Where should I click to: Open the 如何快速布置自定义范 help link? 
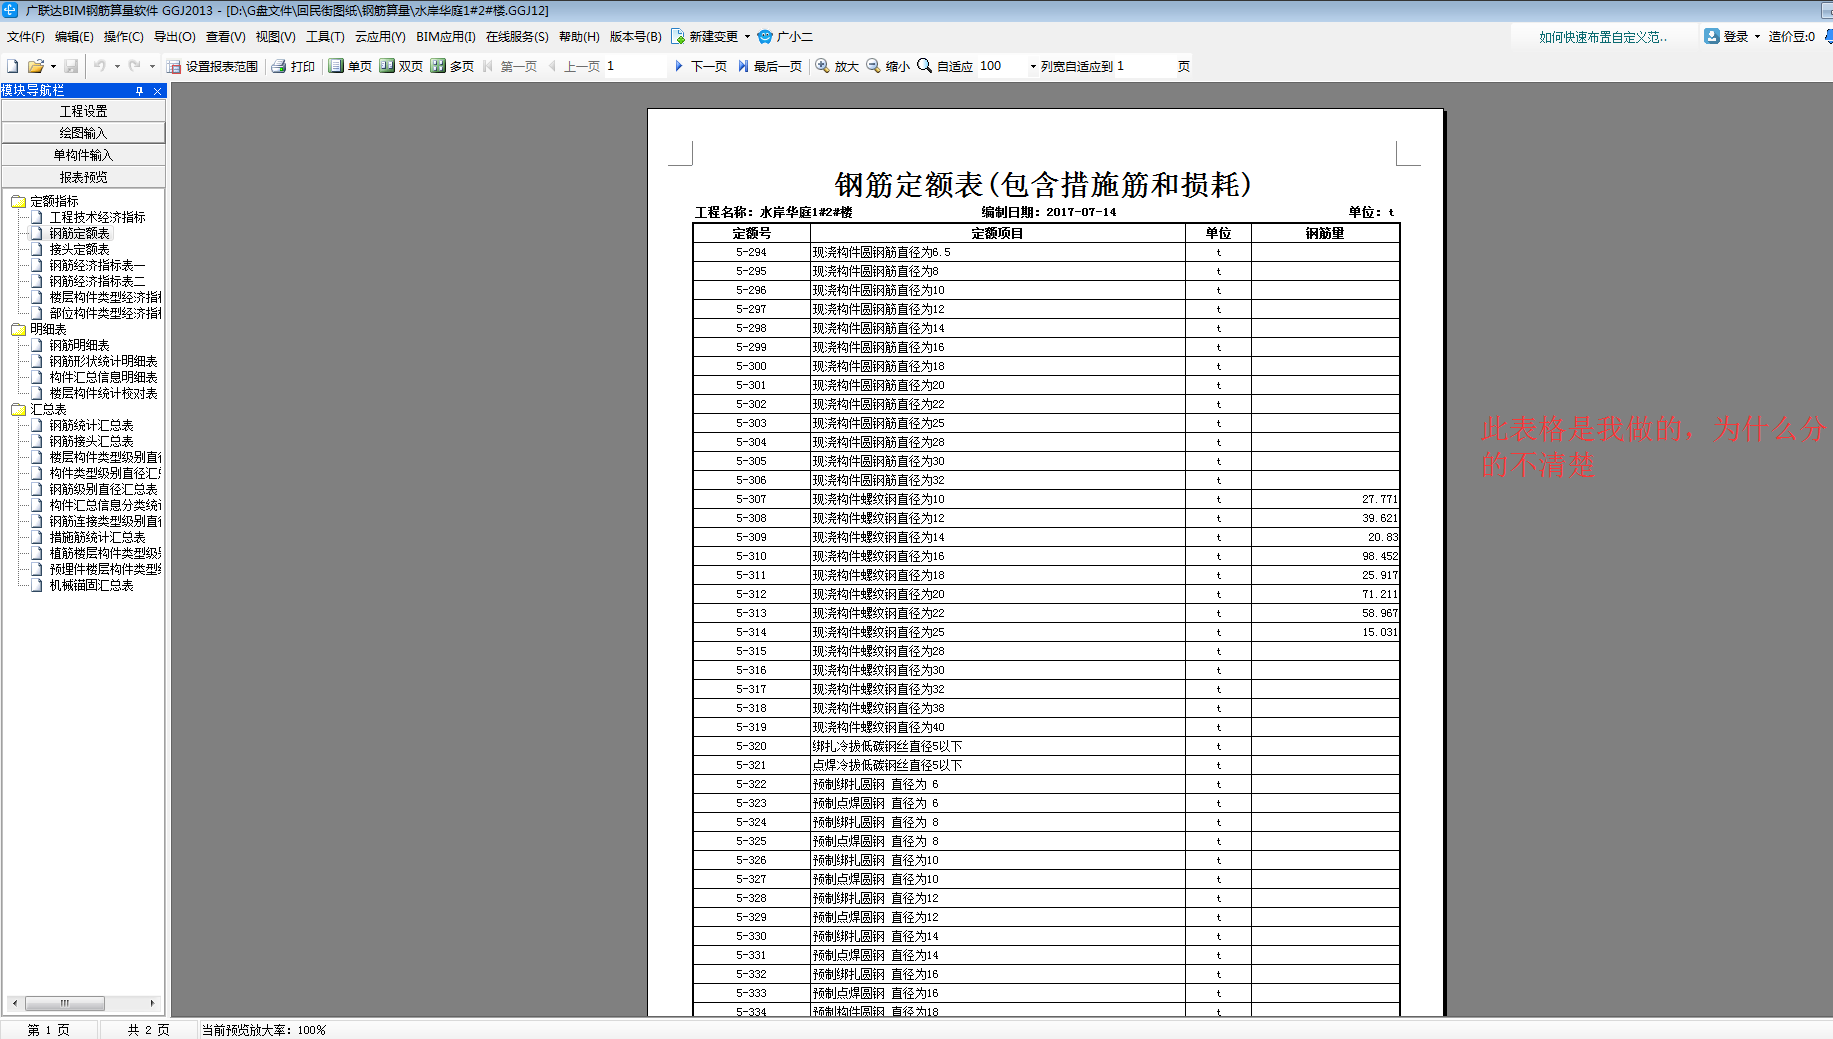[x=1603, y=37]
